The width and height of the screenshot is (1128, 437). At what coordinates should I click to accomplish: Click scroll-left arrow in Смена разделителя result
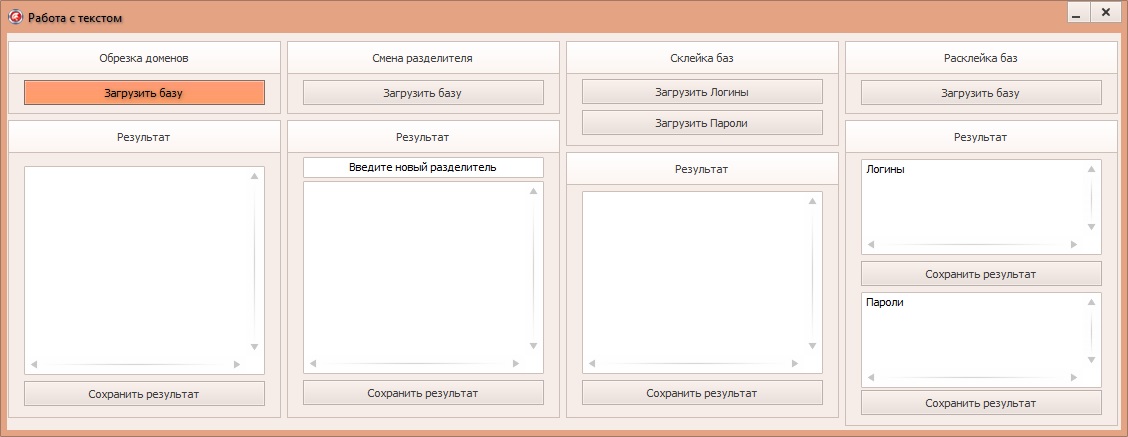coord(312,364)
